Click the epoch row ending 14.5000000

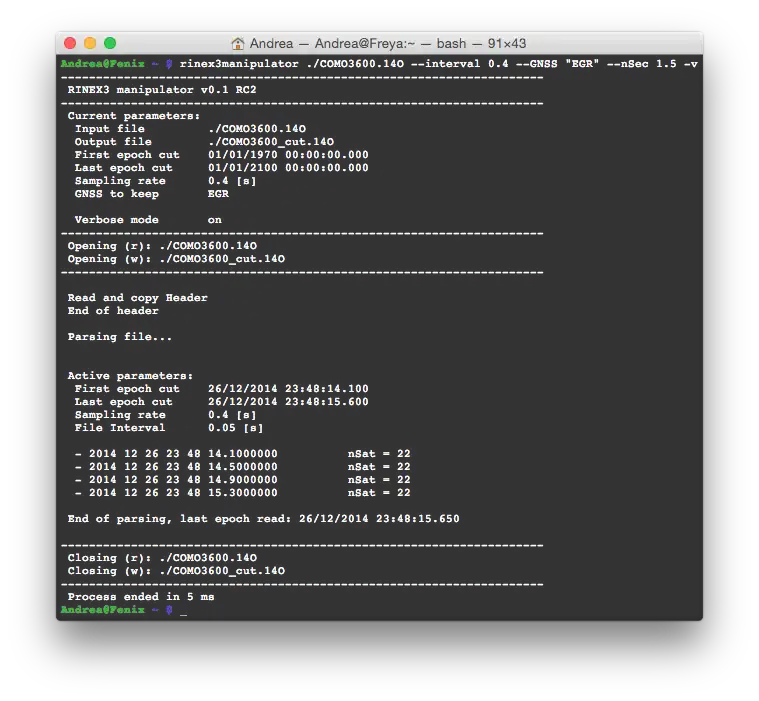tap(243, 467)
